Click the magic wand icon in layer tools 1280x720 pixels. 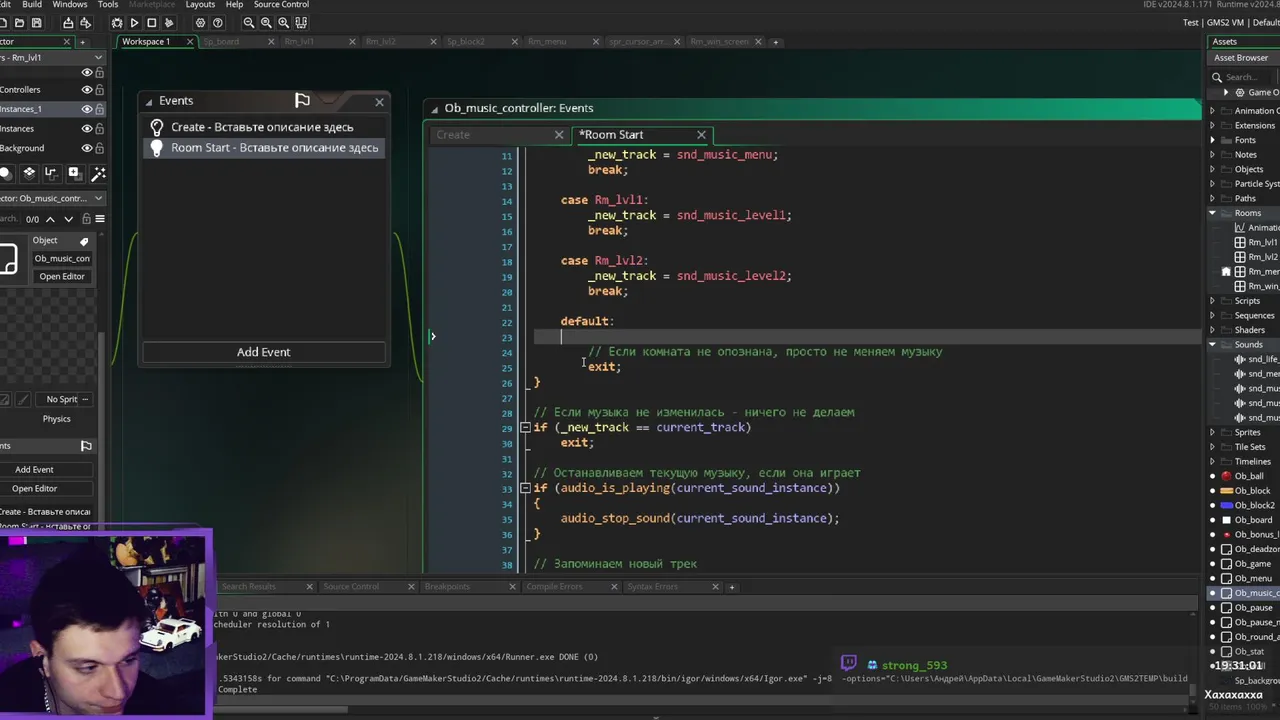98,173
